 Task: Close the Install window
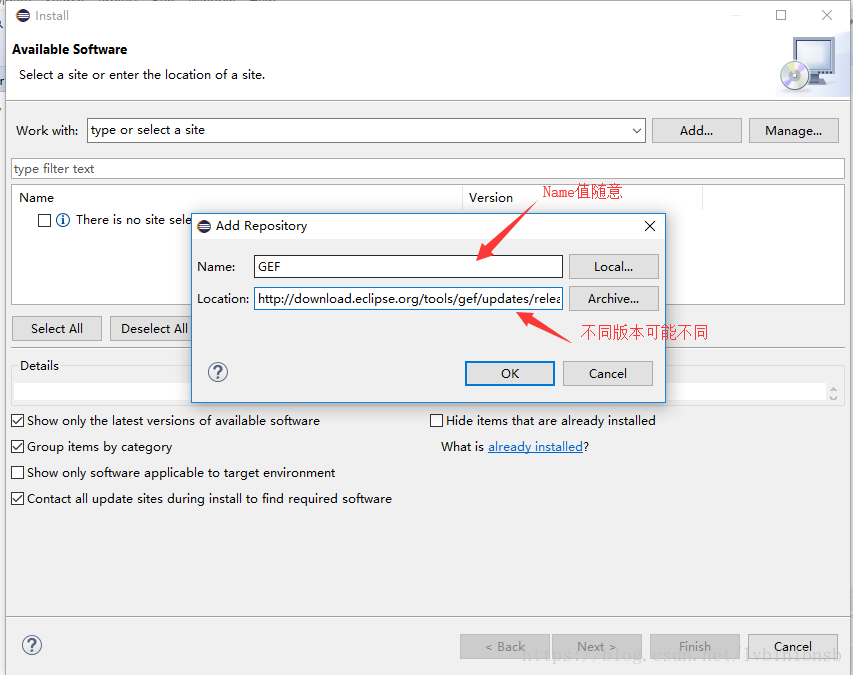click(x=826, y=15)
